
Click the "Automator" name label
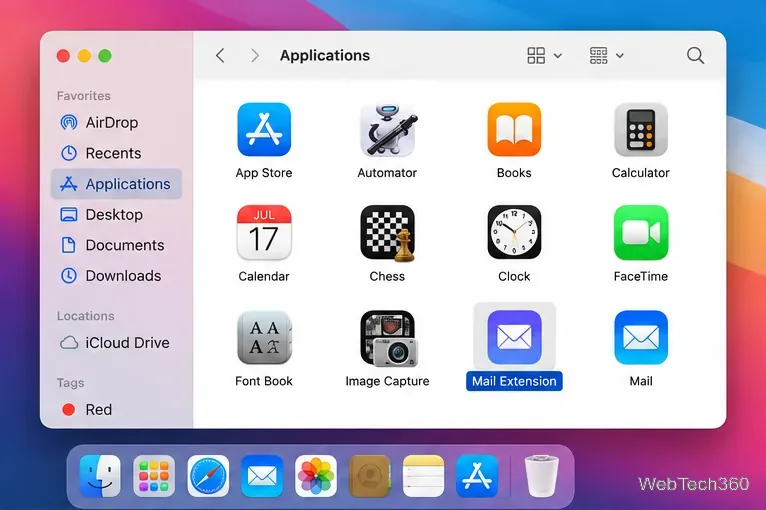[387, 173]
